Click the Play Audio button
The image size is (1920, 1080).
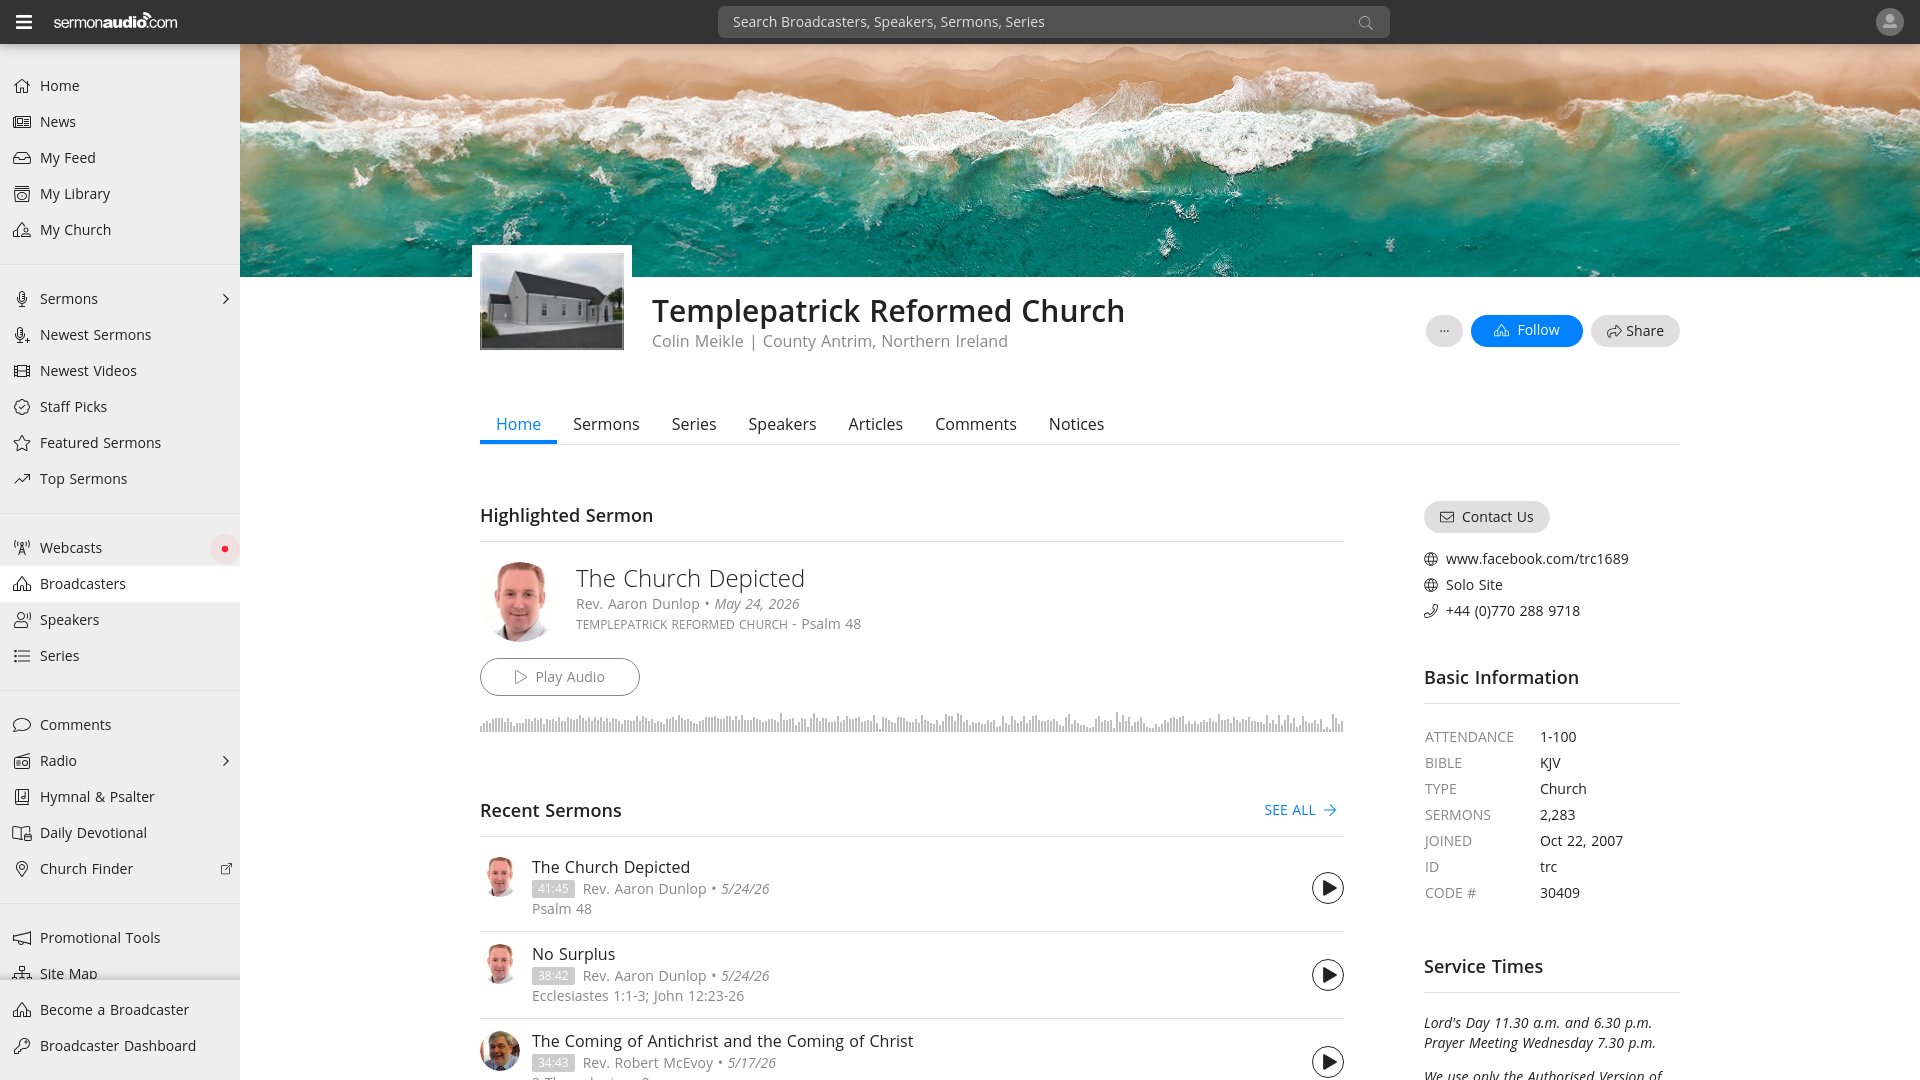point(560,677)
